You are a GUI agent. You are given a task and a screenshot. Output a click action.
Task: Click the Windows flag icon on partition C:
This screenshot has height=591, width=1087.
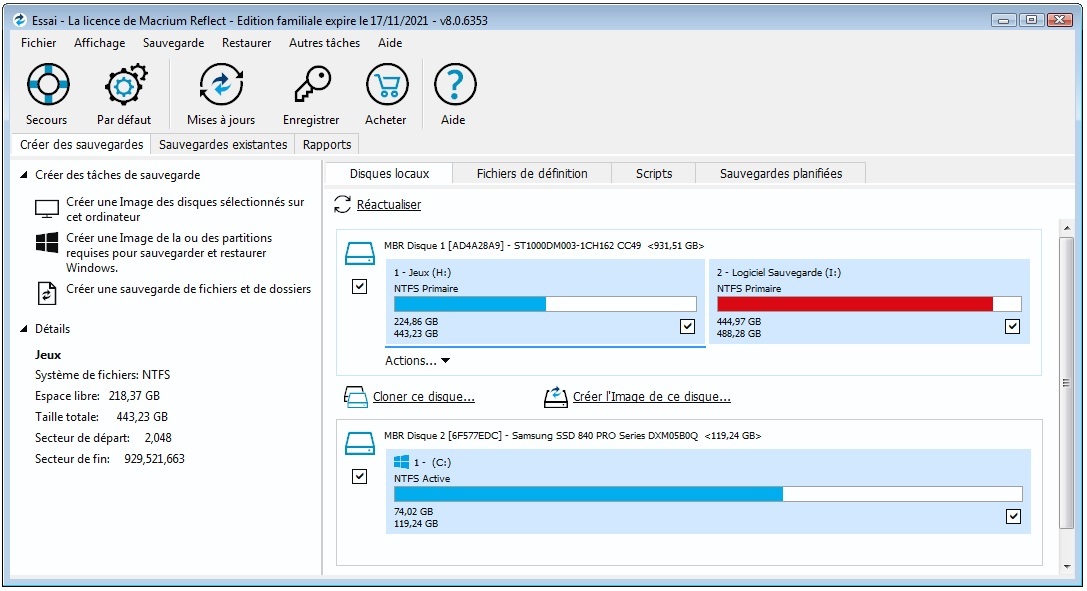coord(401,462)
